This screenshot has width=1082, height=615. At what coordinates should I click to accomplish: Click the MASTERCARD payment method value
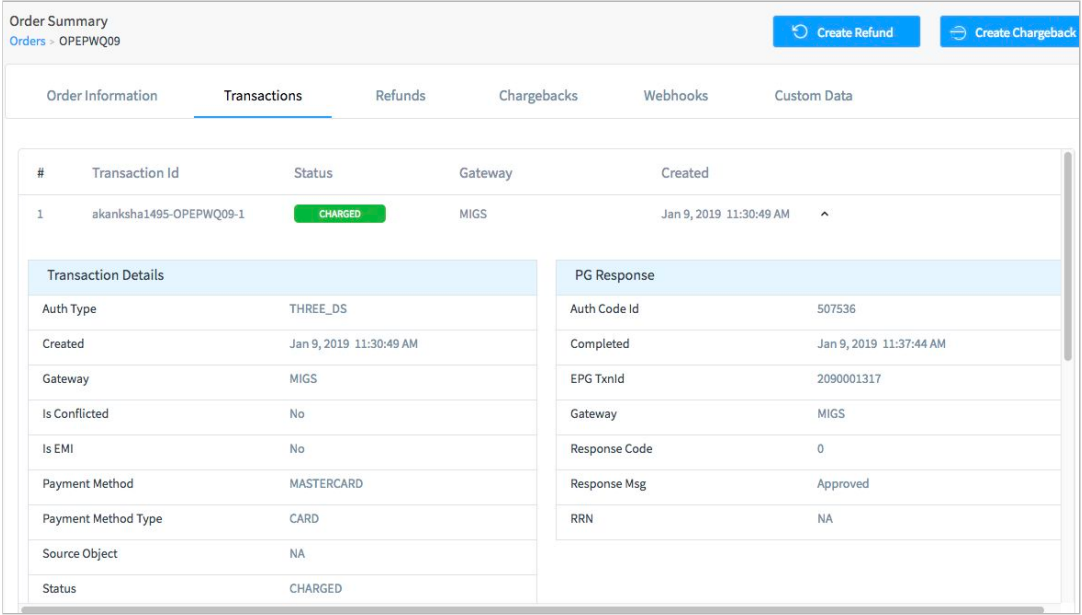[x=326, y=484]
